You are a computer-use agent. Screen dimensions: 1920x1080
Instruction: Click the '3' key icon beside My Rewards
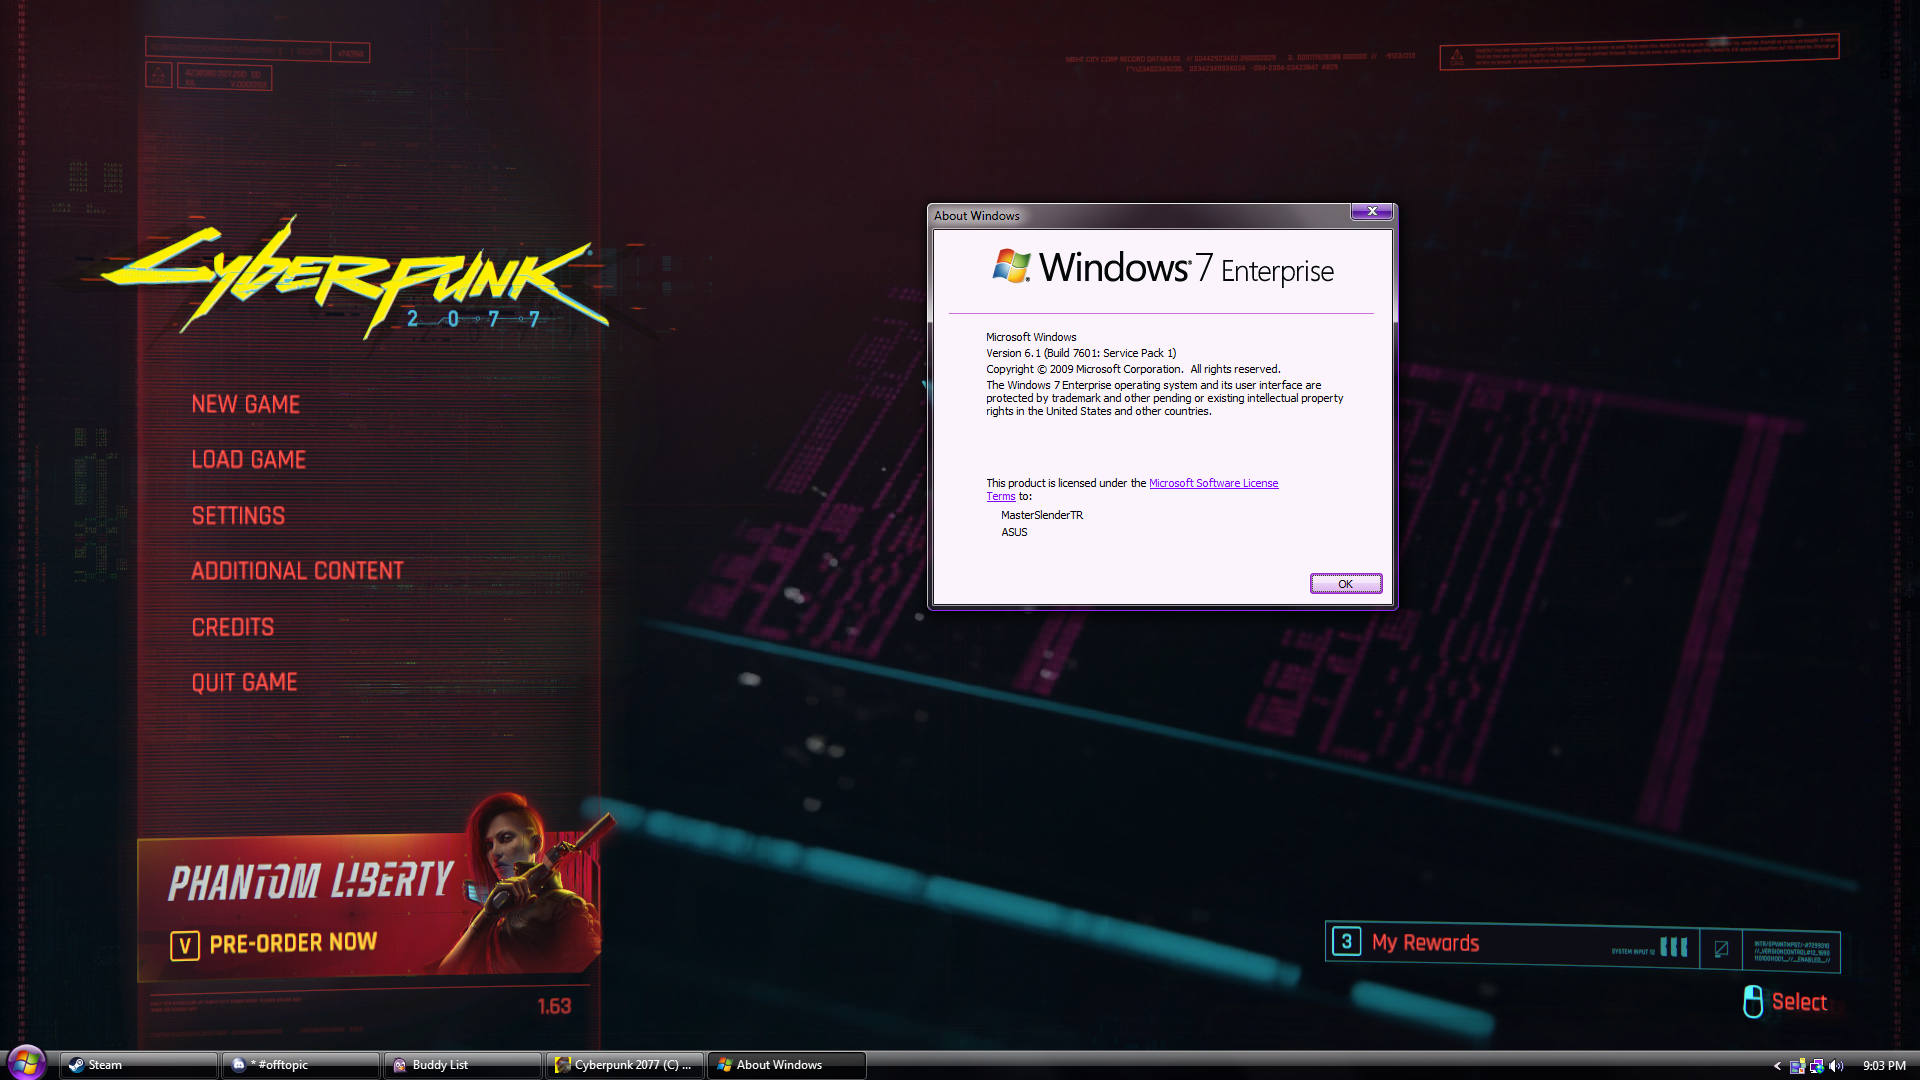[x=1347, y=941]
